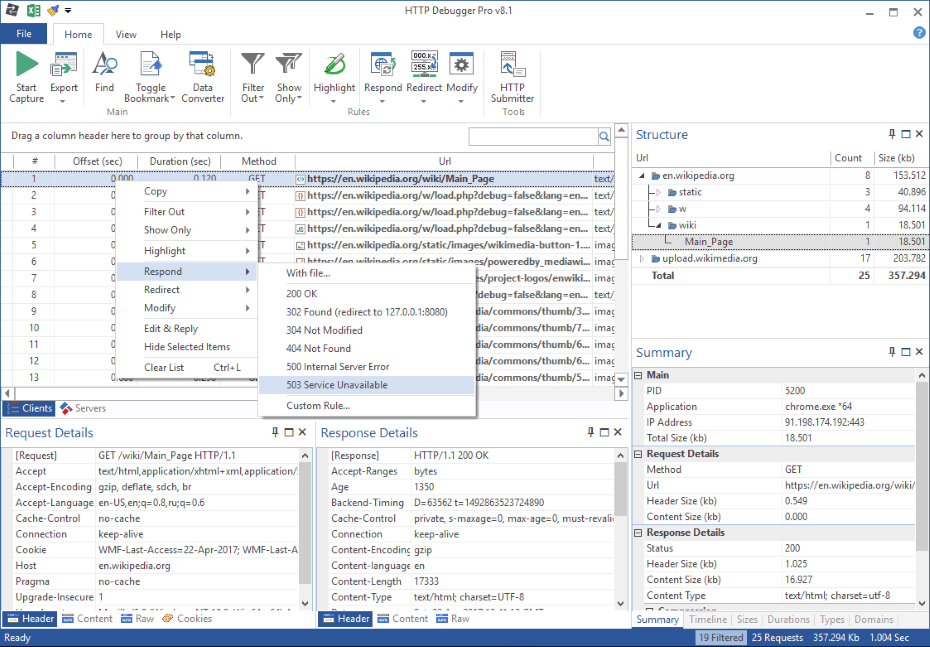
Task: Click the Export toolbar icon
Action: pyautogui.click(x=63, y=64)
